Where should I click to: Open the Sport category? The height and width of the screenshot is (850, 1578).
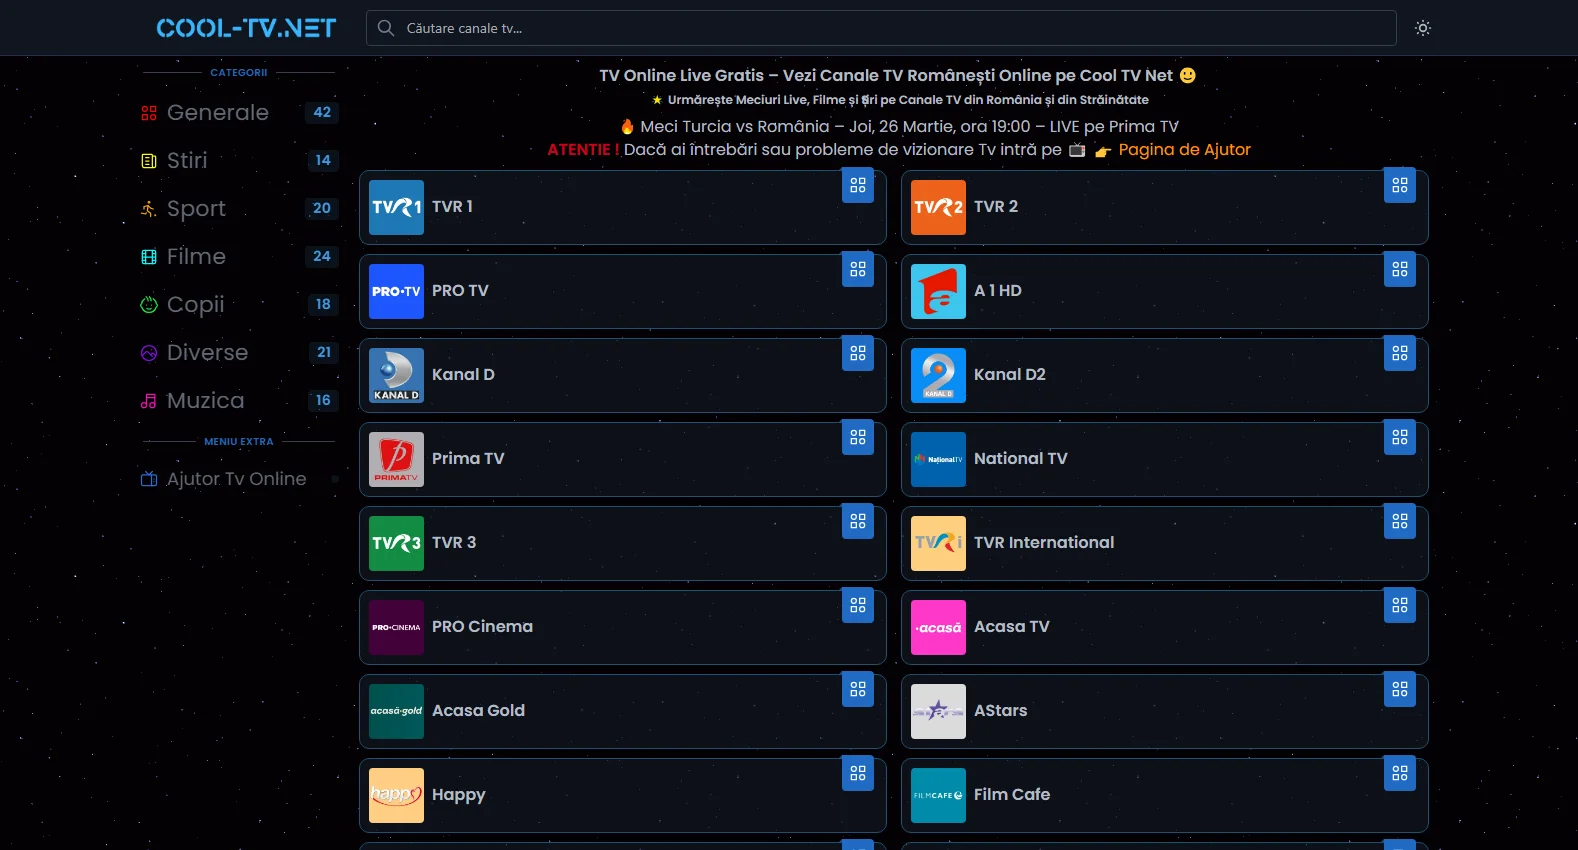click(239, 208)
